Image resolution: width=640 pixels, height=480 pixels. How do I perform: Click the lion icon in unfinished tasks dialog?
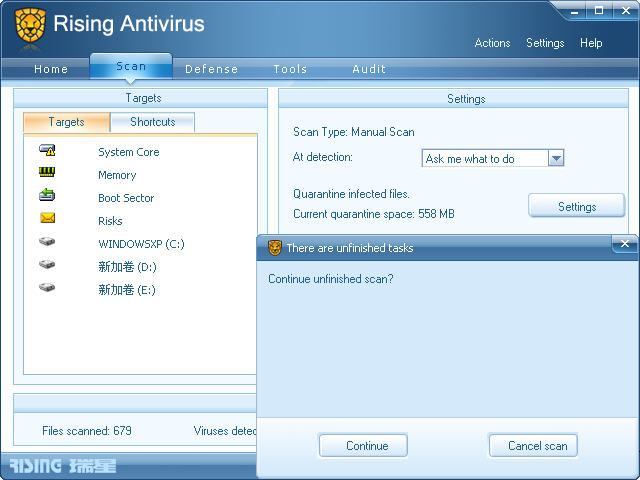pyautogui.click(x=275, y=248)
